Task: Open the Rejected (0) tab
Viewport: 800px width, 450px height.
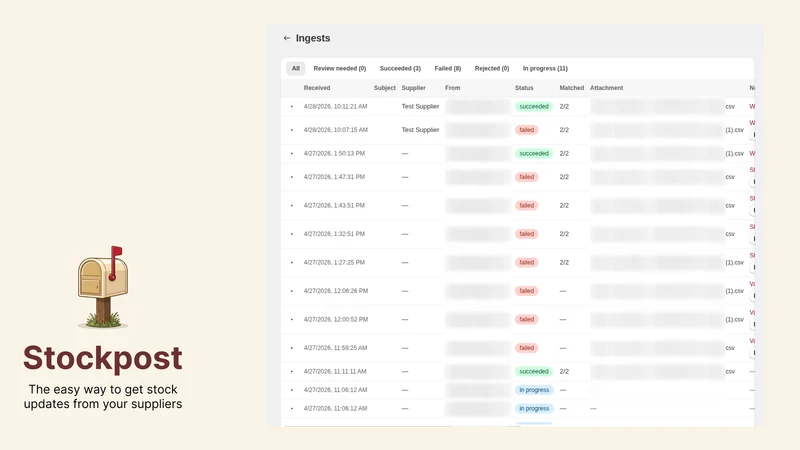Action: [492, 68]
